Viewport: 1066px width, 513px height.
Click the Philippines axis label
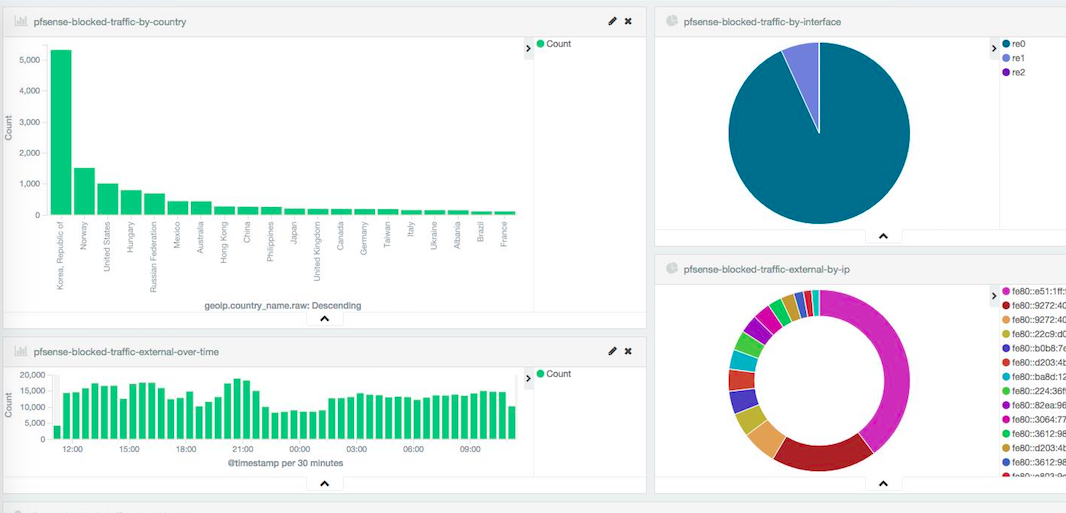tap(271, 241)
